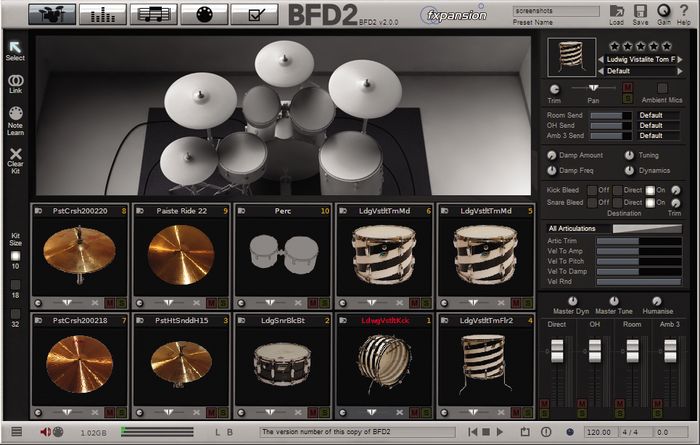The width and height of the screenshot is (700, 445).
Task: Turn Kick Bleed Off checkbox on
Action: click(x=591, y=189)
